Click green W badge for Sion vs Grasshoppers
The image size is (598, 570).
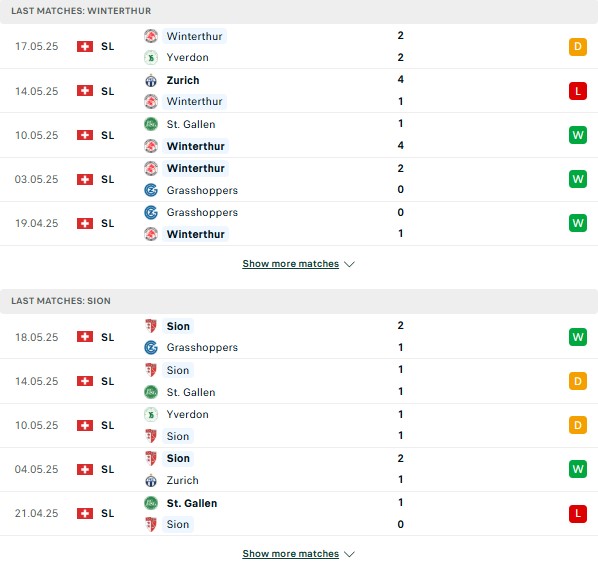(578, 337)
